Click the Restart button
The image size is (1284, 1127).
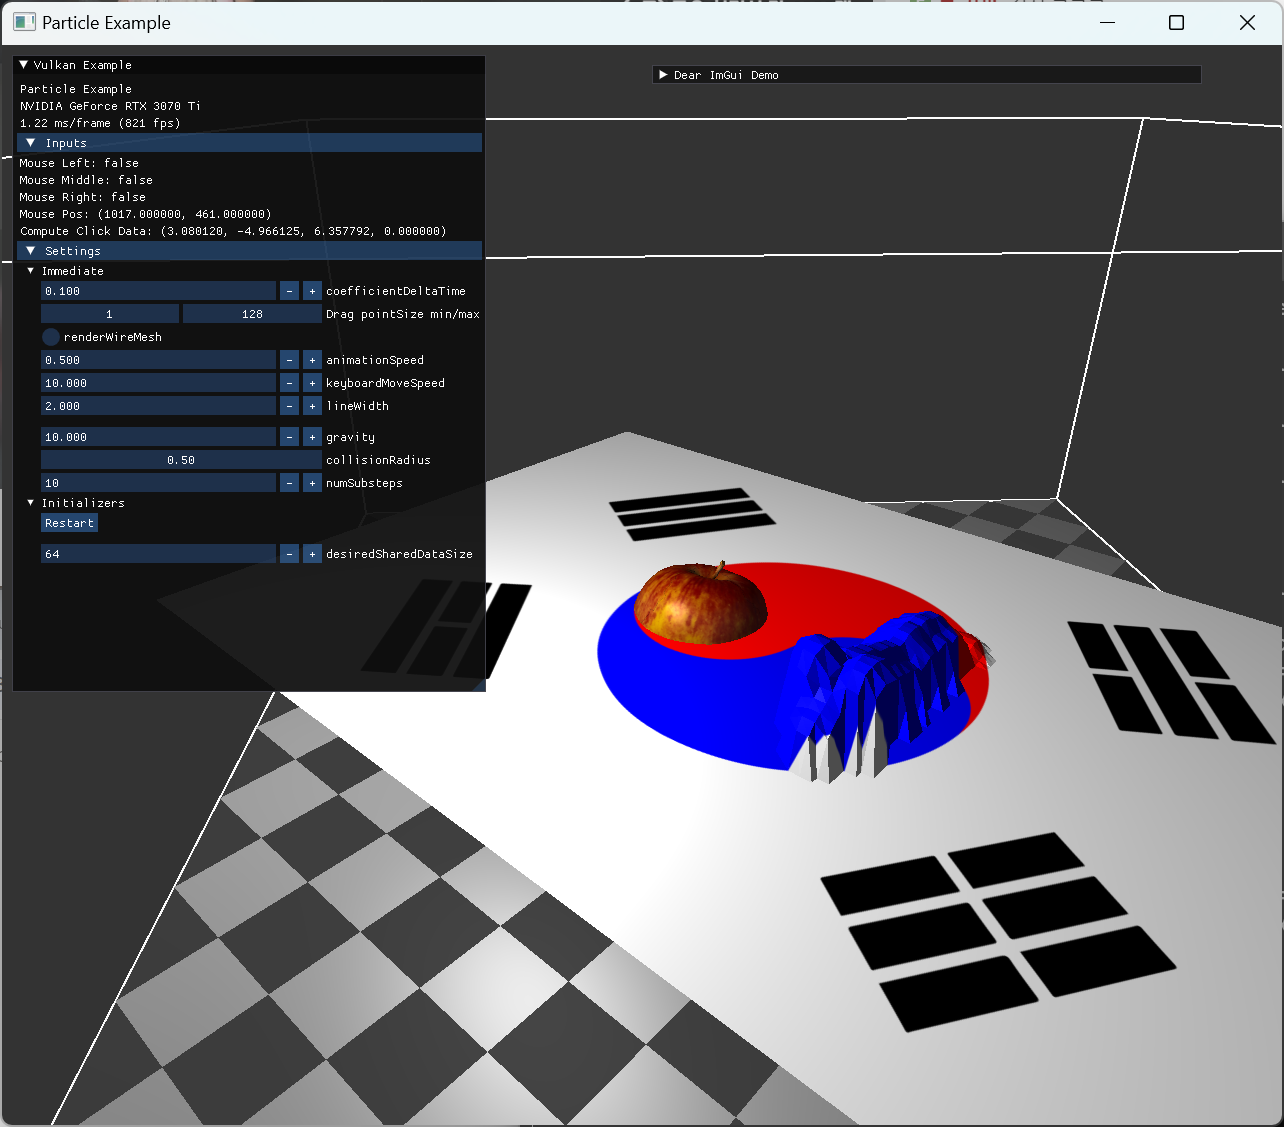click(x=69, y=523)
